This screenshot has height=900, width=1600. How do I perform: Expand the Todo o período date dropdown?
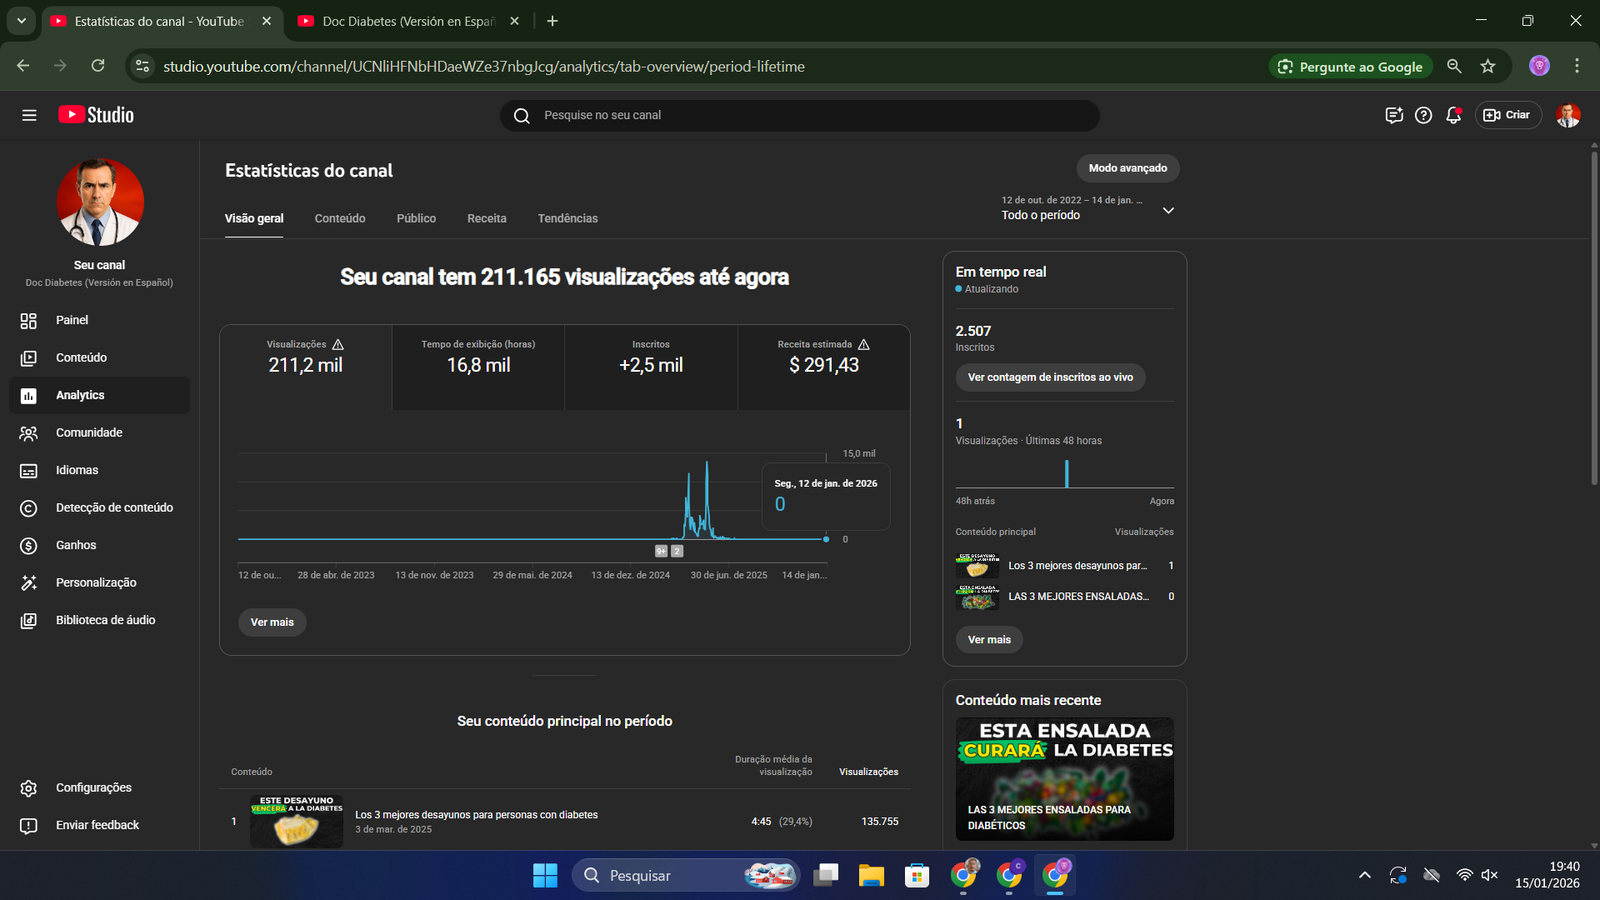coord(1168,210)
